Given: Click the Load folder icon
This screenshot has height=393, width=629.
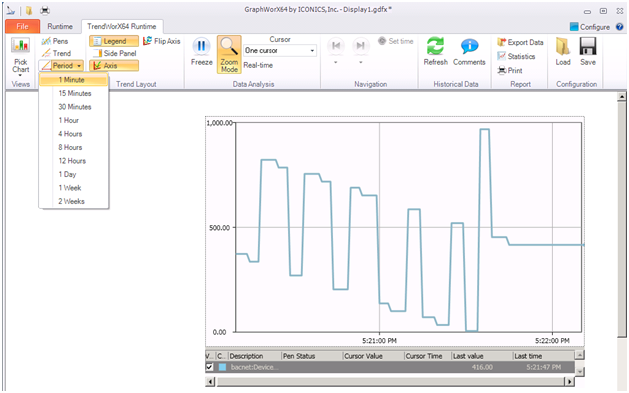Looking at the screenshot, I should 563,47.
